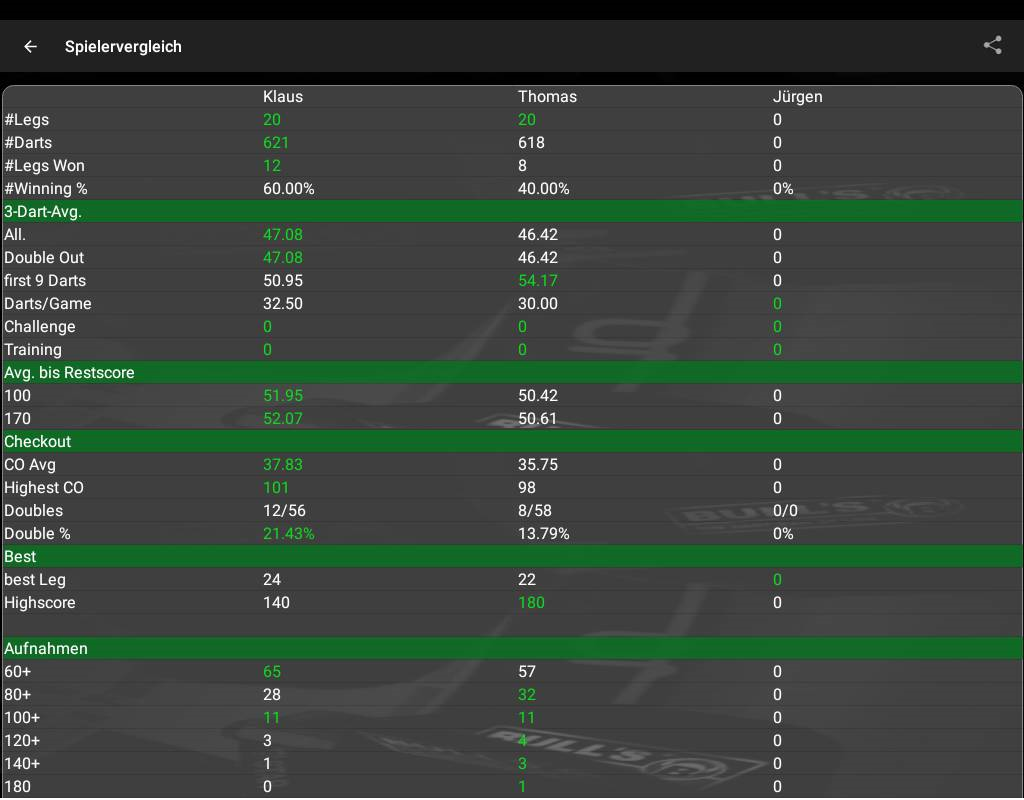Click Klaus's 60+ value 65
The height and width of the screenshot is (800, 1024).
coord(272,671)
